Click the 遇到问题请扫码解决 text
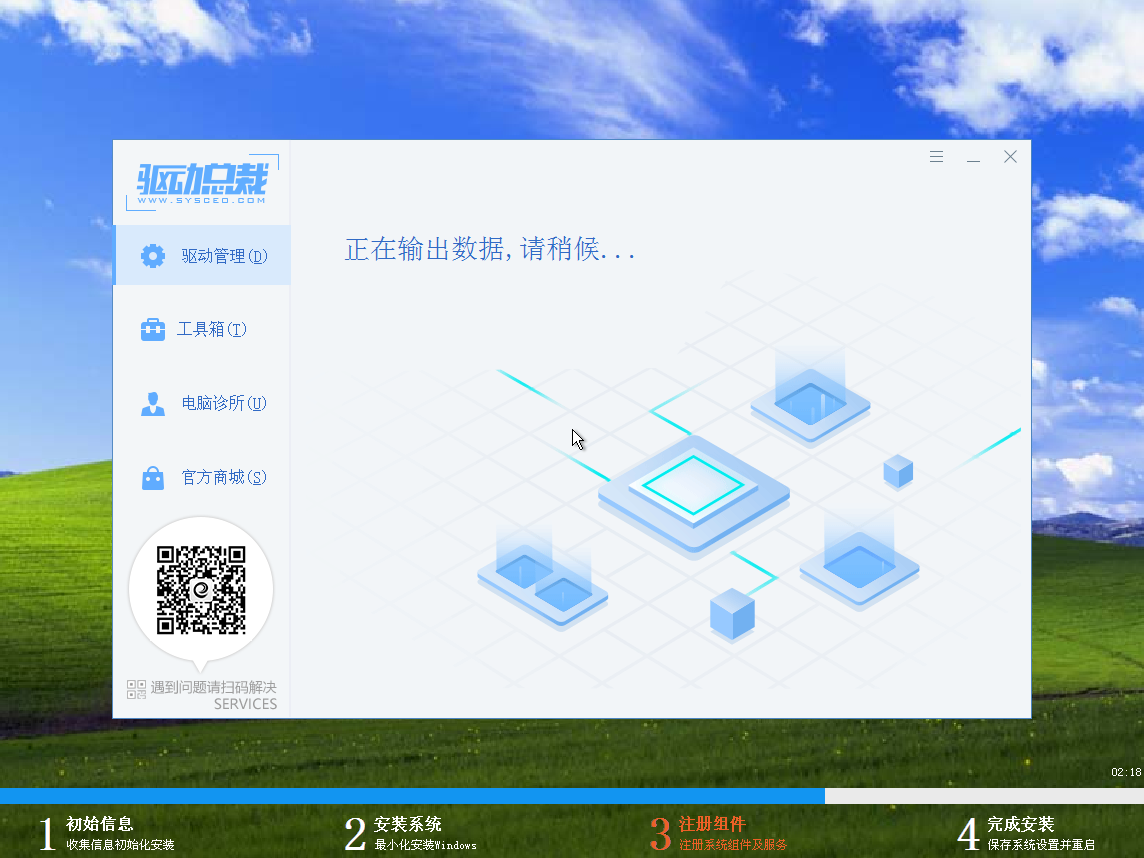Image resolution: width=1144 pixels, height=858 pixels. click(x=214, y=687)
